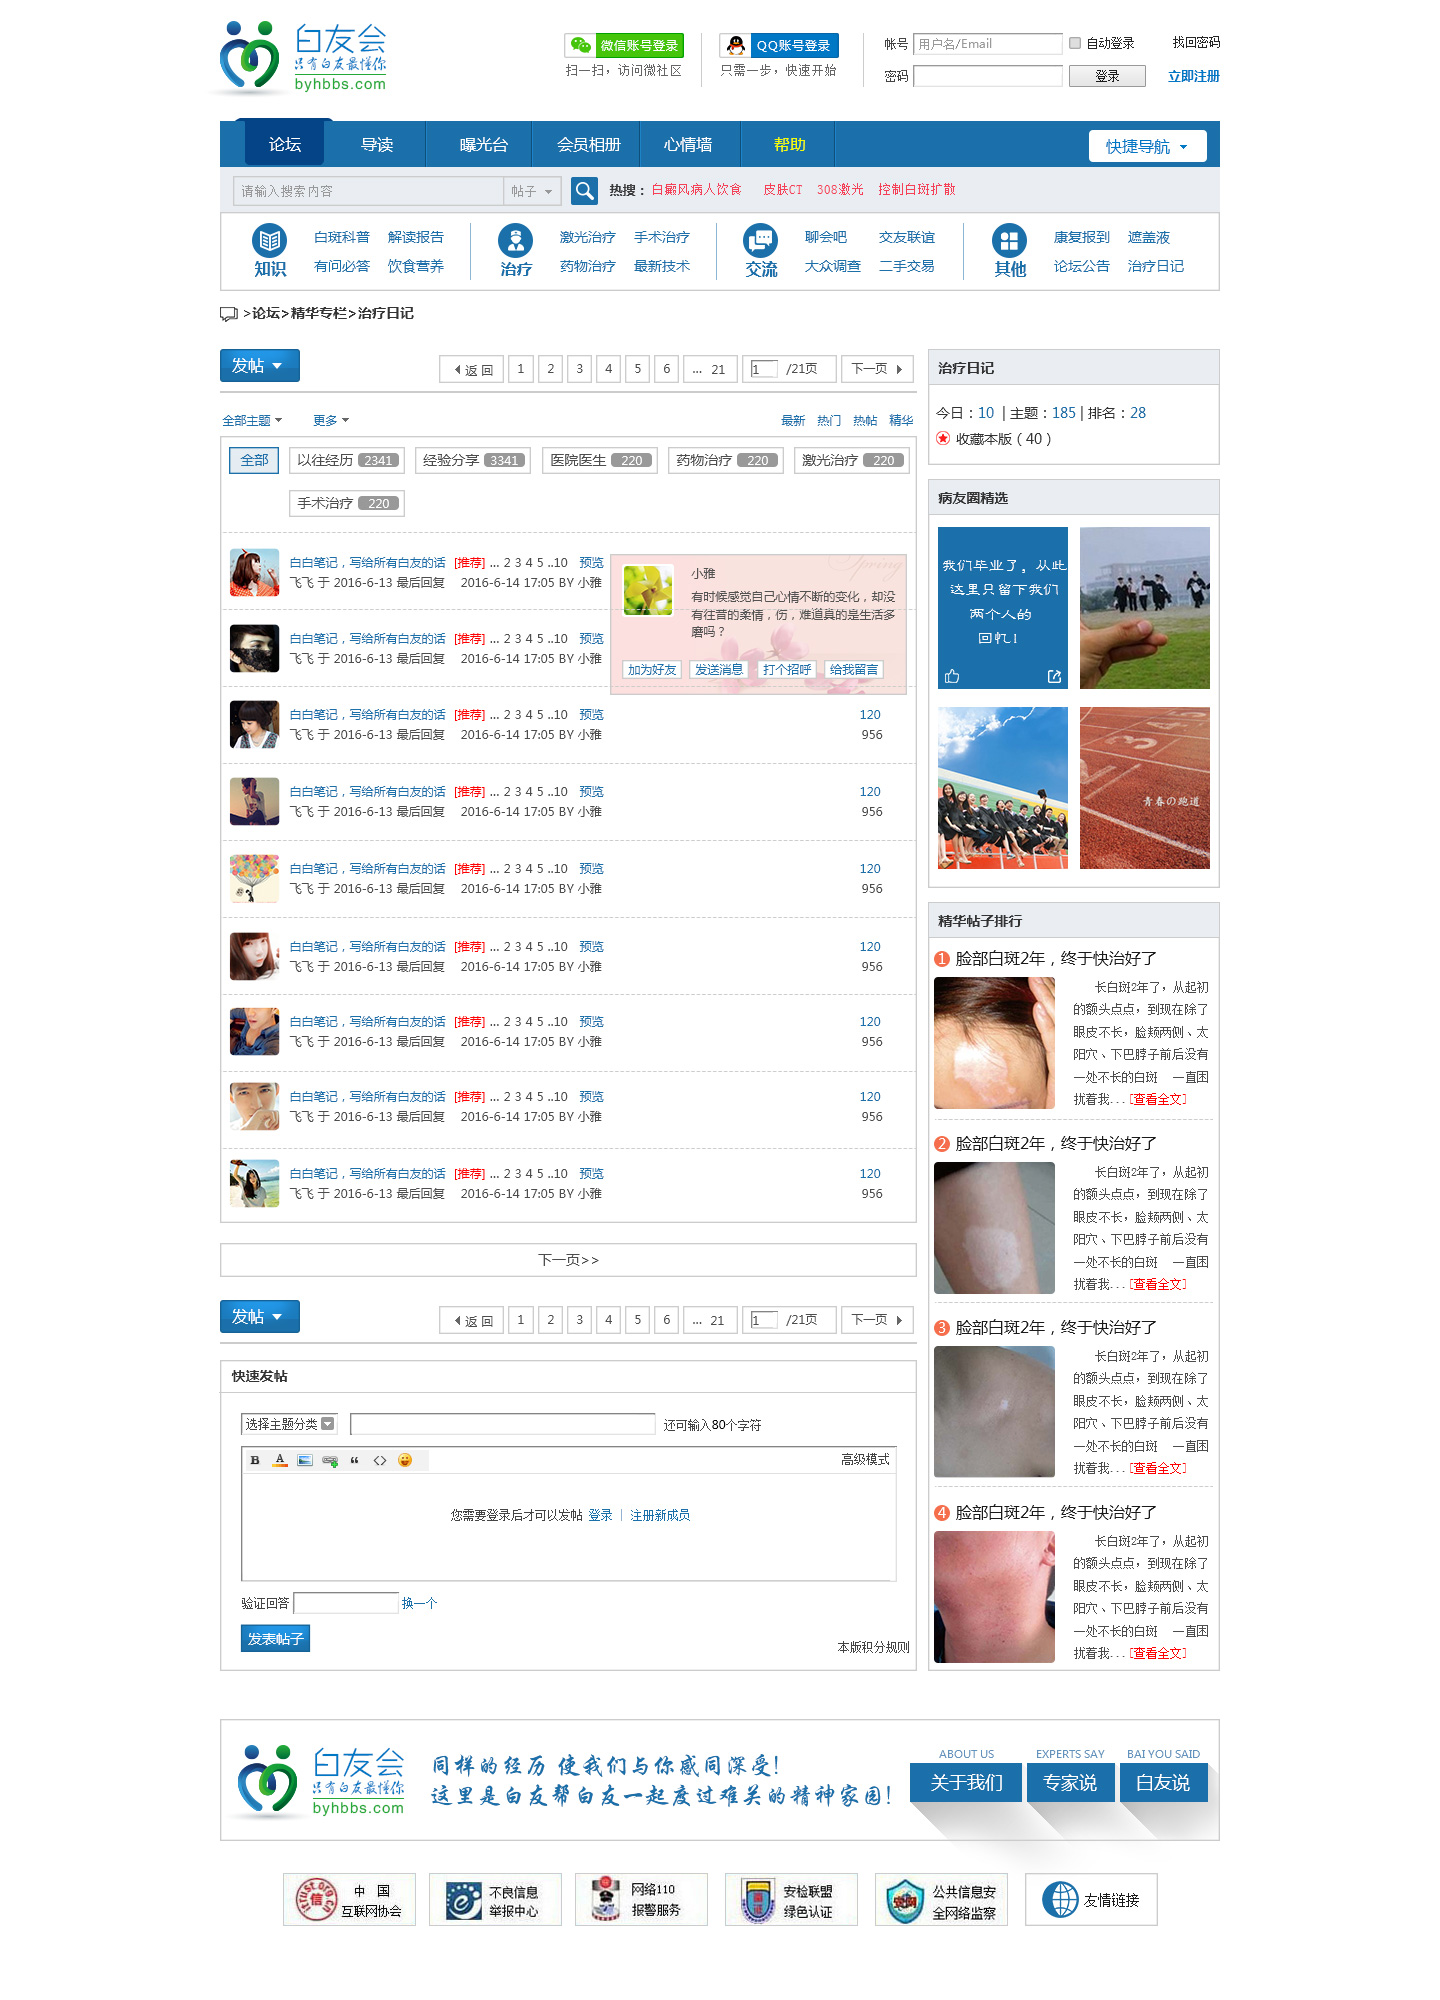Filter threads by 经验分享 3341
Screen dimensions: 1440x2000
[473, 460]
